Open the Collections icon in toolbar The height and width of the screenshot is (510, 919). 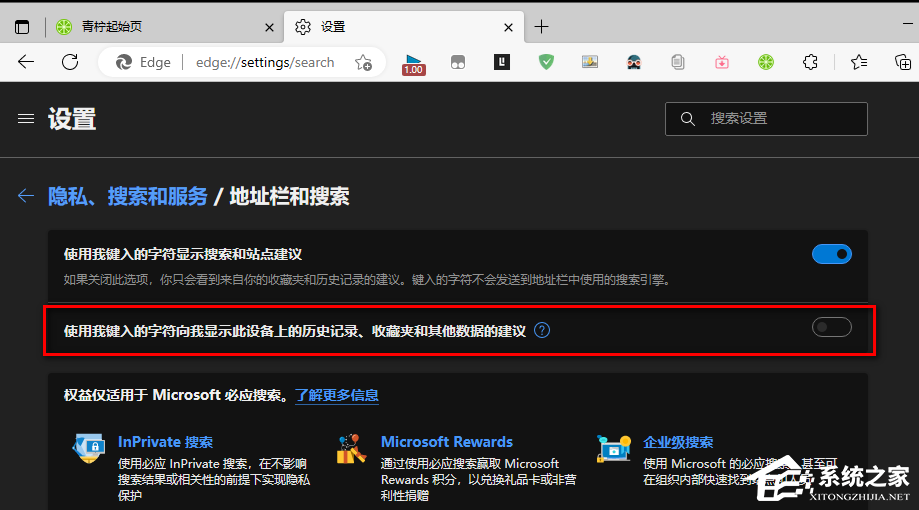[903, 62]
